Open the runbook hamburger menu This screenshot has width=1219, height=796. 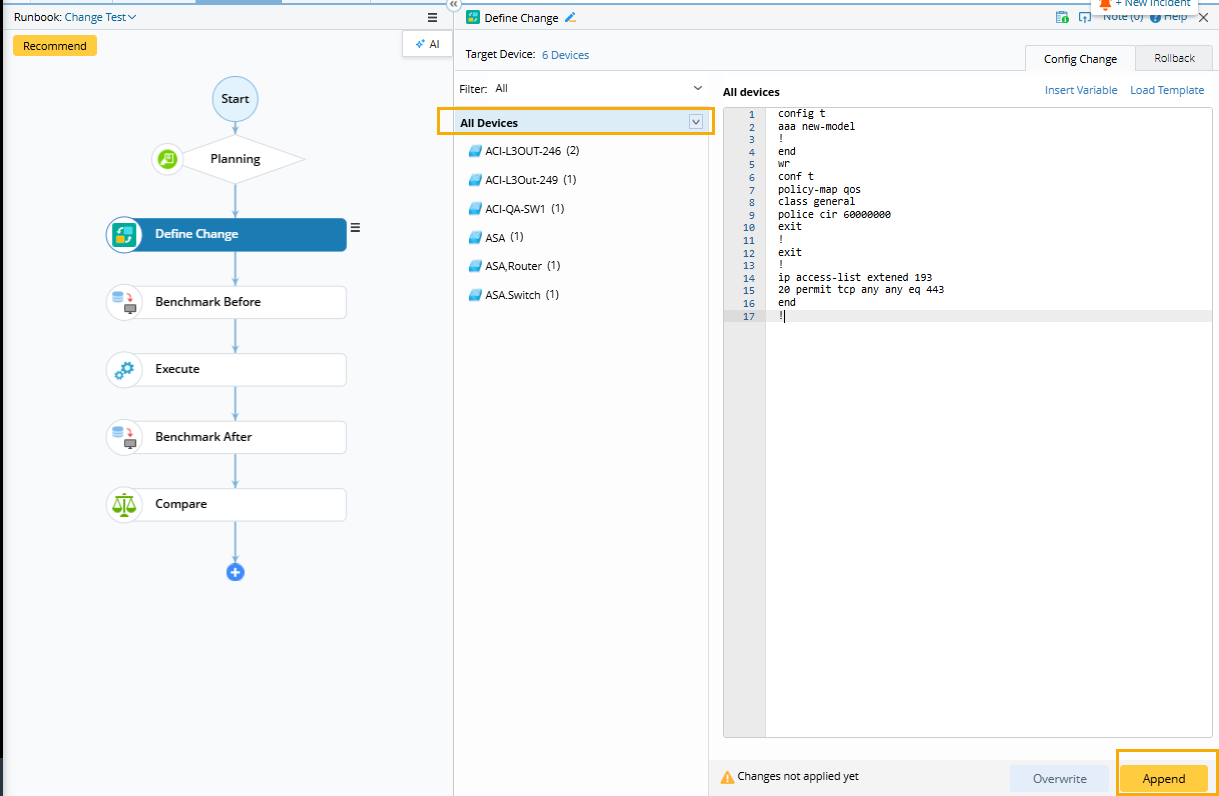432,17
